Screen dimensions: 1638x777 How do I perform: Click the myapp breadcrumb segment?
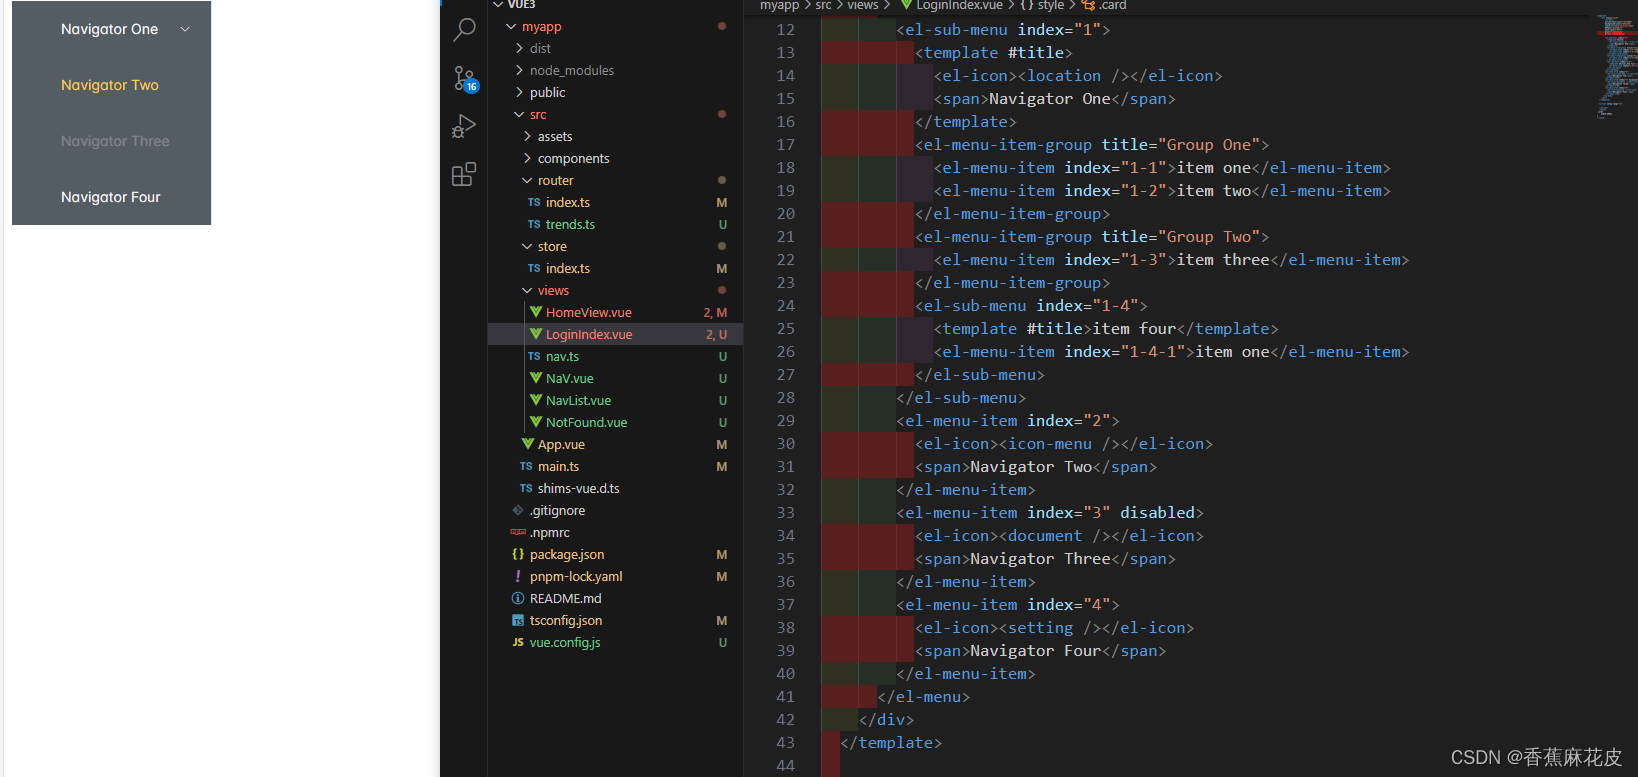tap(779, 5)
